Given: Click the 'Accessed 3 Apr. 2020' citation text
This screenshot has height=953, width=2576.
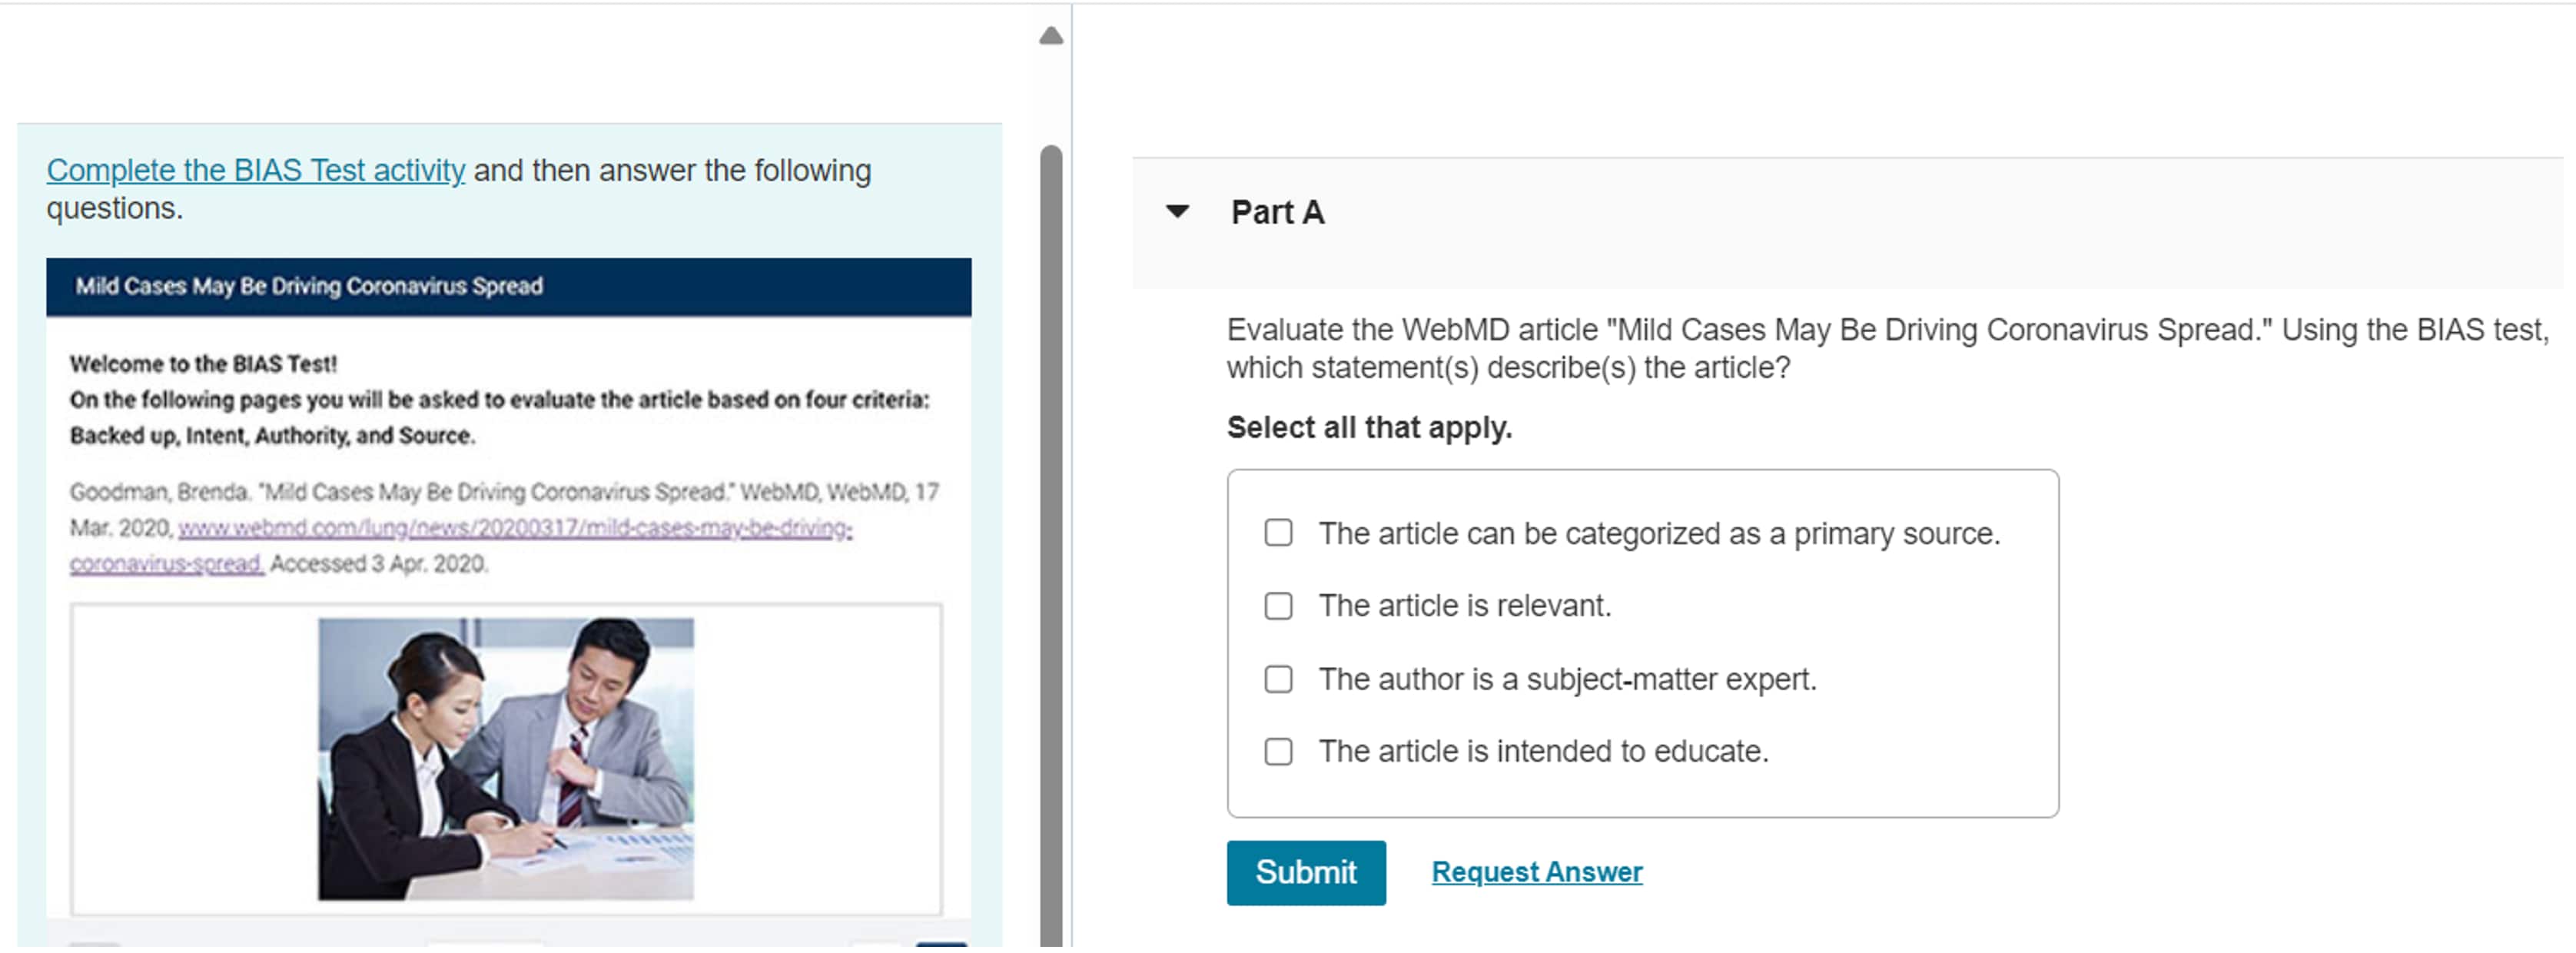Looking at the screenshot, I should tap(379, 564).
